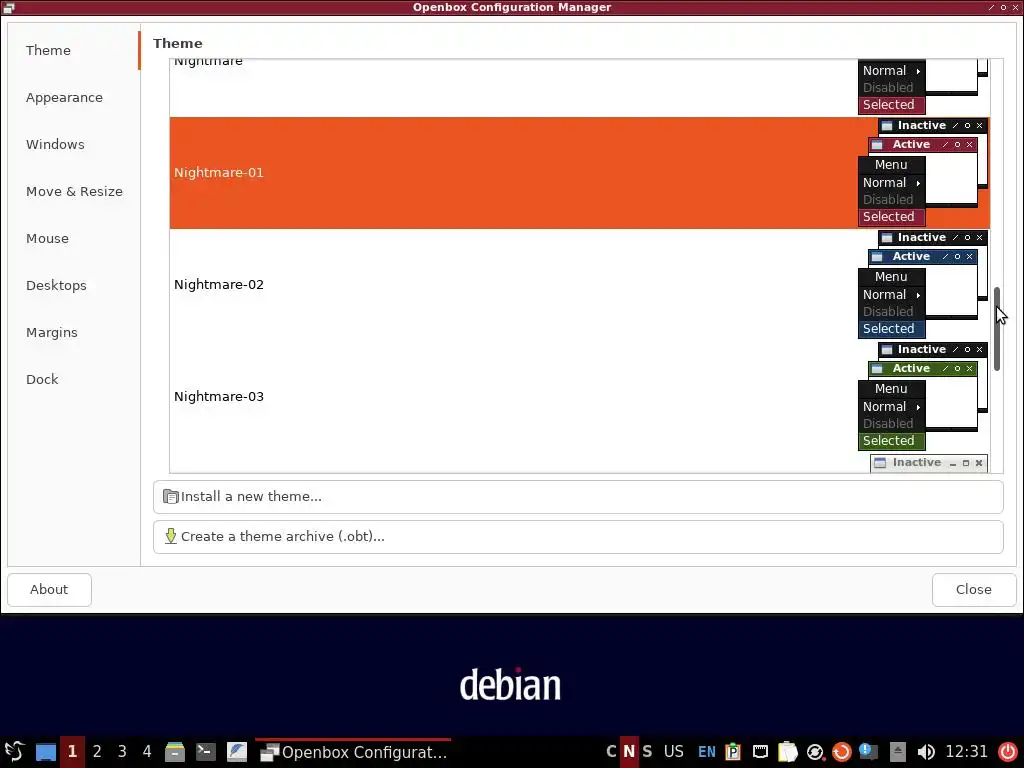Click the EN input language indicator
This screenshot has width=1024, height=768.
(707, 752)
